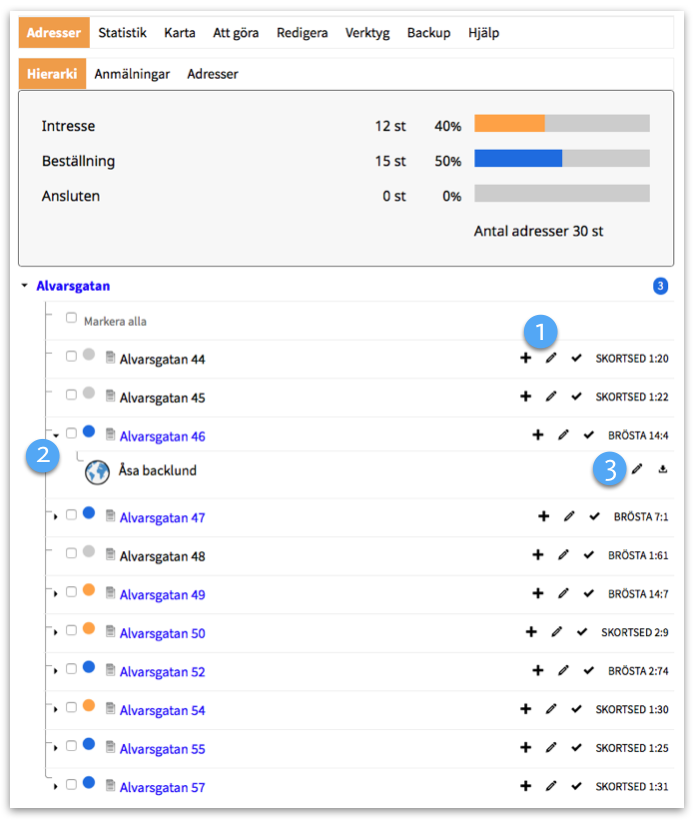Click the Alvarsgatan 57 link
Screen dimensions: 693x822
pyautogui.click(x=162, y=787)
